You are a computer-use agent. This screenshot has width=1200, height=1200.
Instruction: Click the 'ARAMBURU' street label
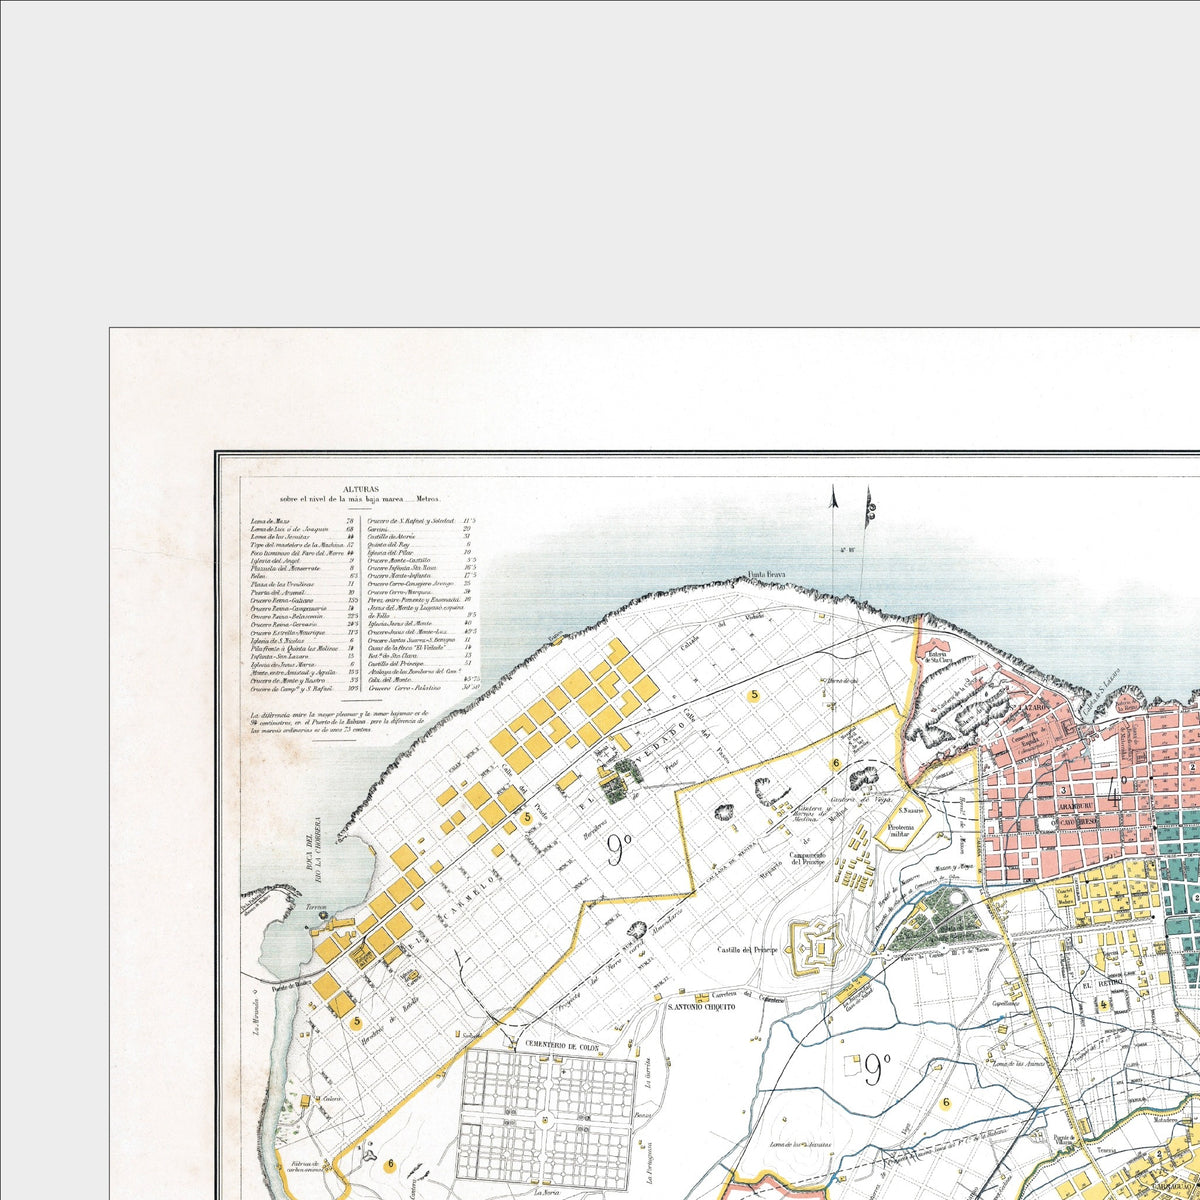pyautogui.click(x=1076, y=806)
